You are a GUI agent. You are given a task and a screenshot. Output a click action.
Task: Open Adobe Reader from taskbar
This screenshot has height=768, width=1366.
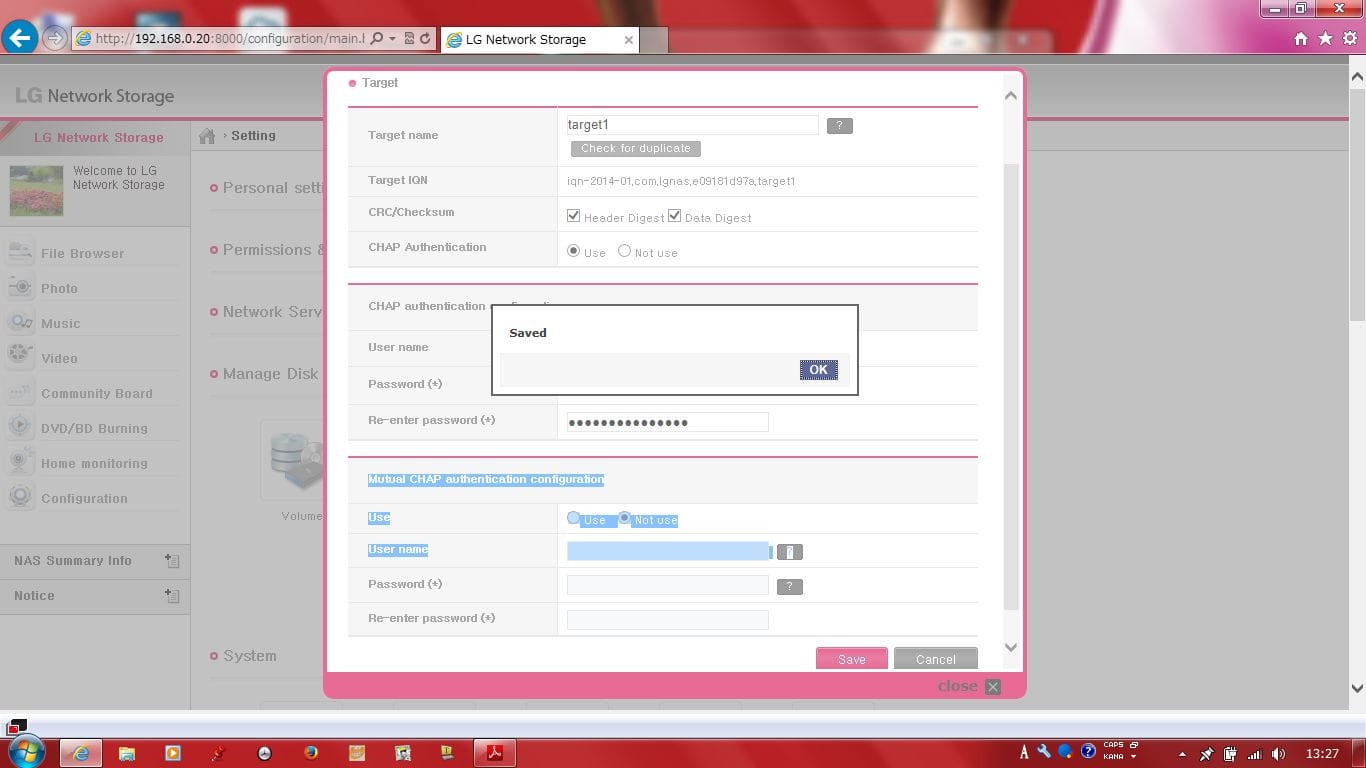pyautogui.click(x=494, y=753)
